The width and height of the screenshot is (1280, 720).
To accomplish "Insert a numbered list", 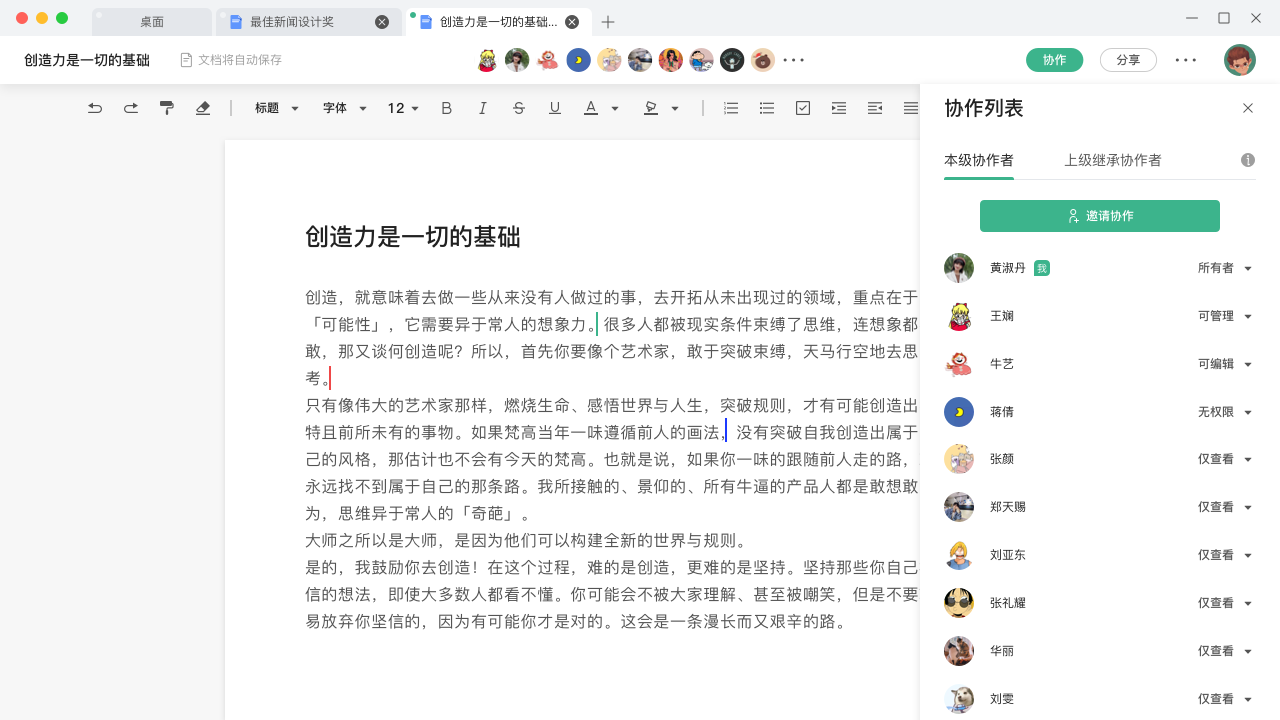I will (731, 108).
